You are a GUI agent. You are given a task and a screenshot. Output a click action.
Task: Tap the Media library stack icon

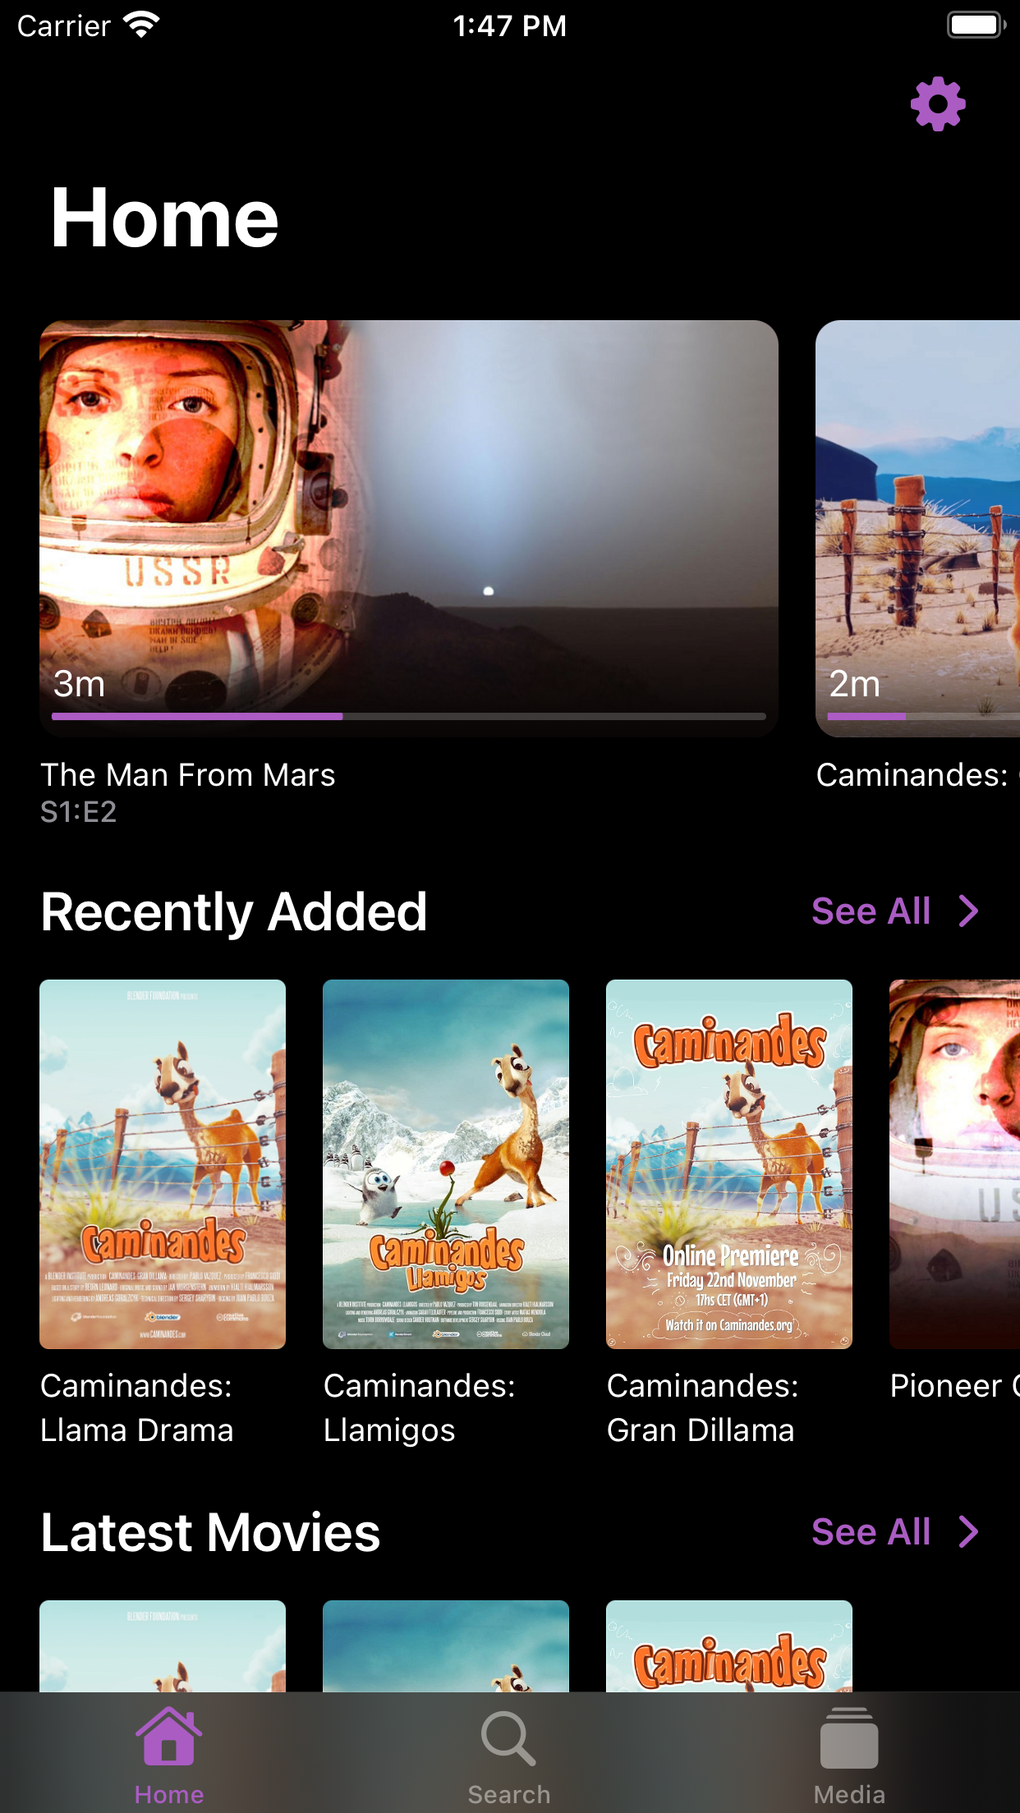(x=849, y=1738)
